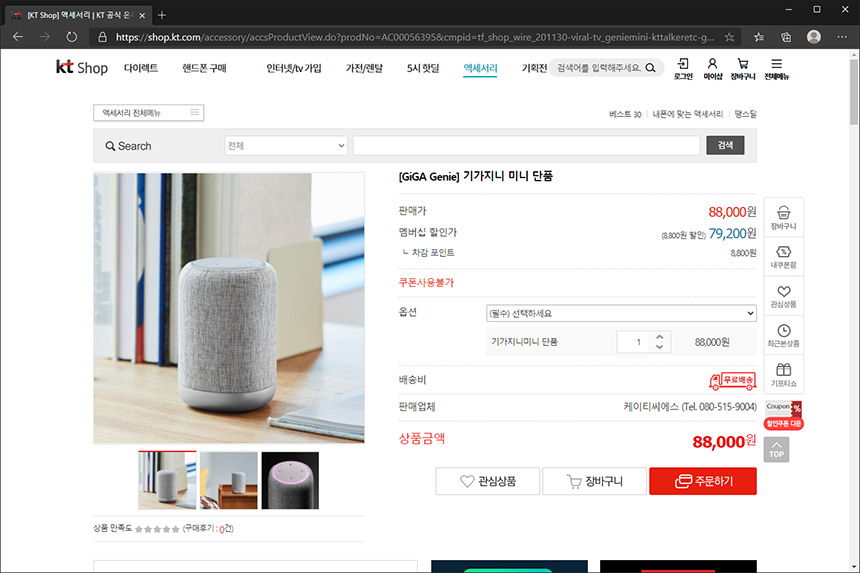
Task: Open browser Settings and more menu
Action: pos(842,37)
